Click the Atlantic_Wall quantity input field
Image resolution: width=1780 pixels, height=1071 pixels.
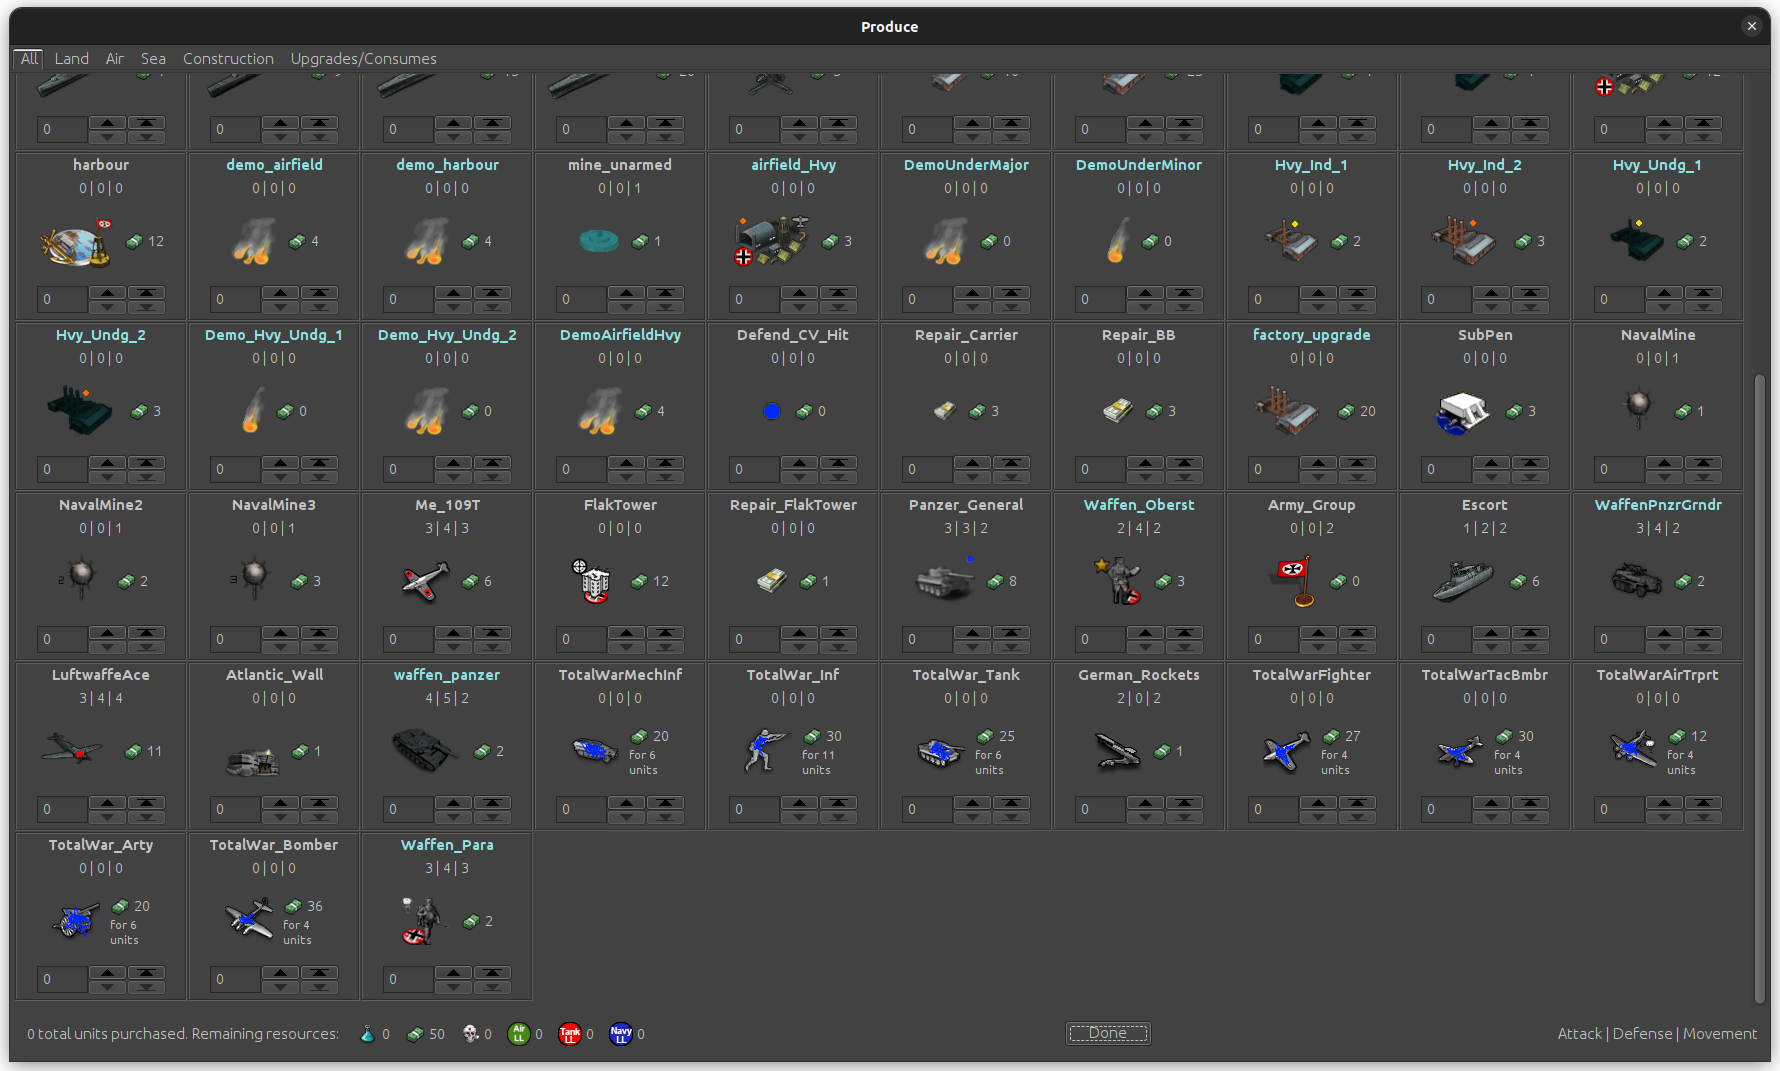235,809
